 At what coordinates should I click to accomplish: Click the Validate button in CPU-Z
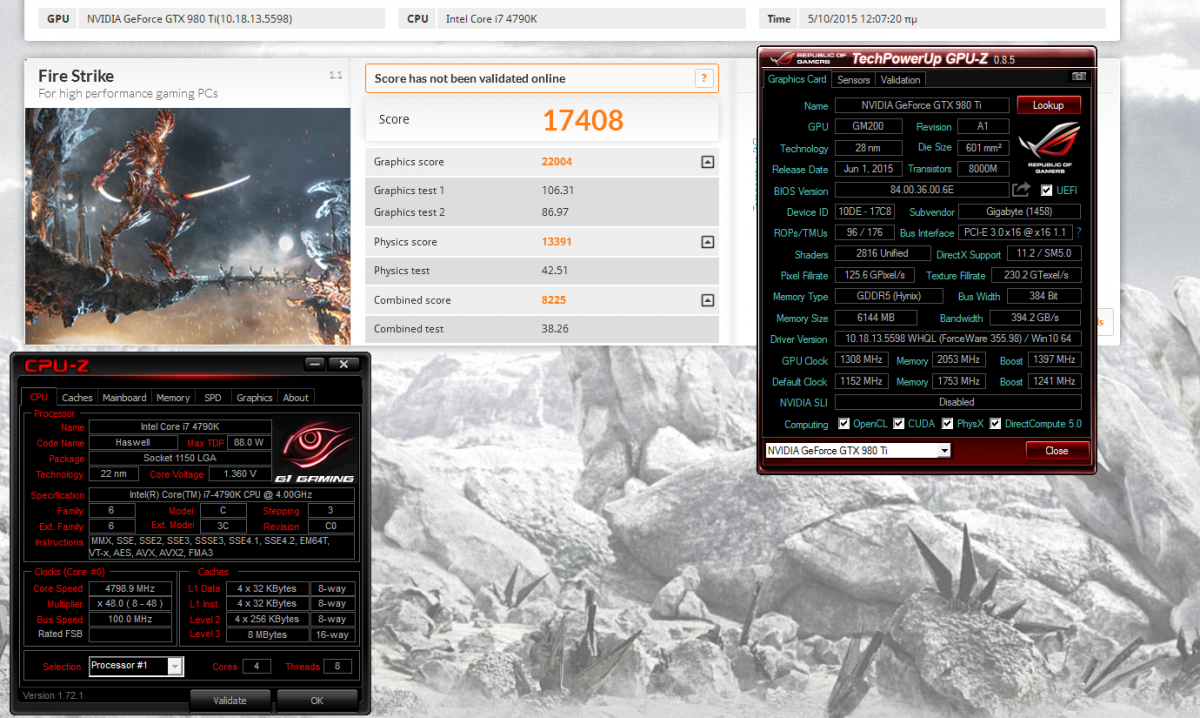[230, 700]
